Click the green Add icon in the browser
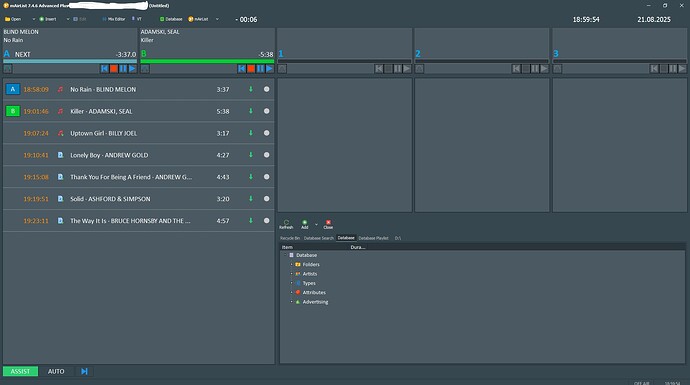Screen dimensions: 690x385 (x=305, y=224)
